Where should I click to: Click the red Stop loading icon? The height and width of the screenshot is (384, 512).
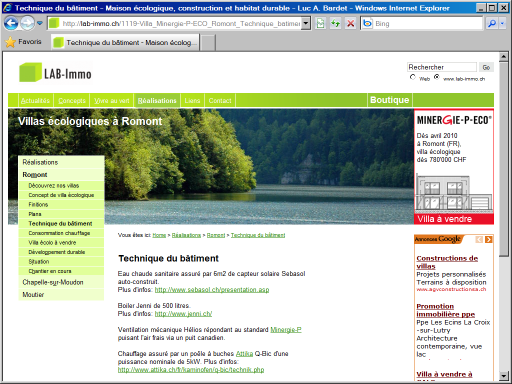pos(351,24)
